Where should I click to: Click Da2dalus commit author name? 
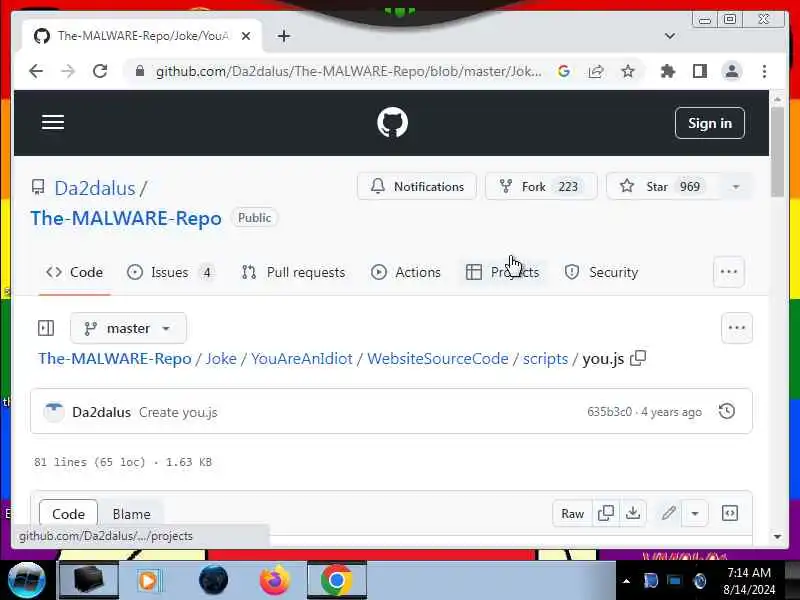[102, 412]
